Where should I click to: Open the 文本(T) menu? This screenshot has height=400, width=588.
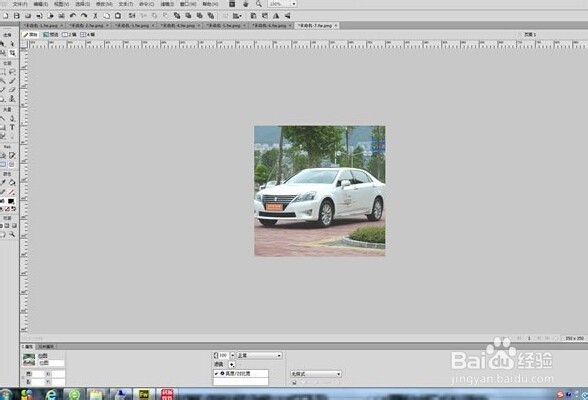point(126,4)
